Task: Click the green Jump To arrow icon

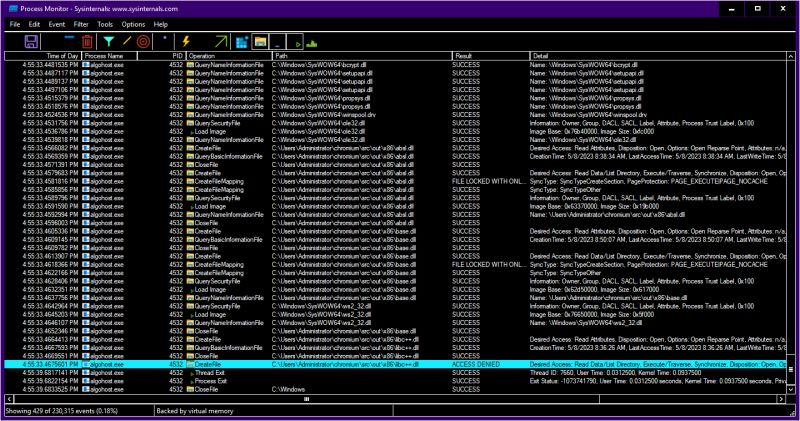Action: (221, 41)
